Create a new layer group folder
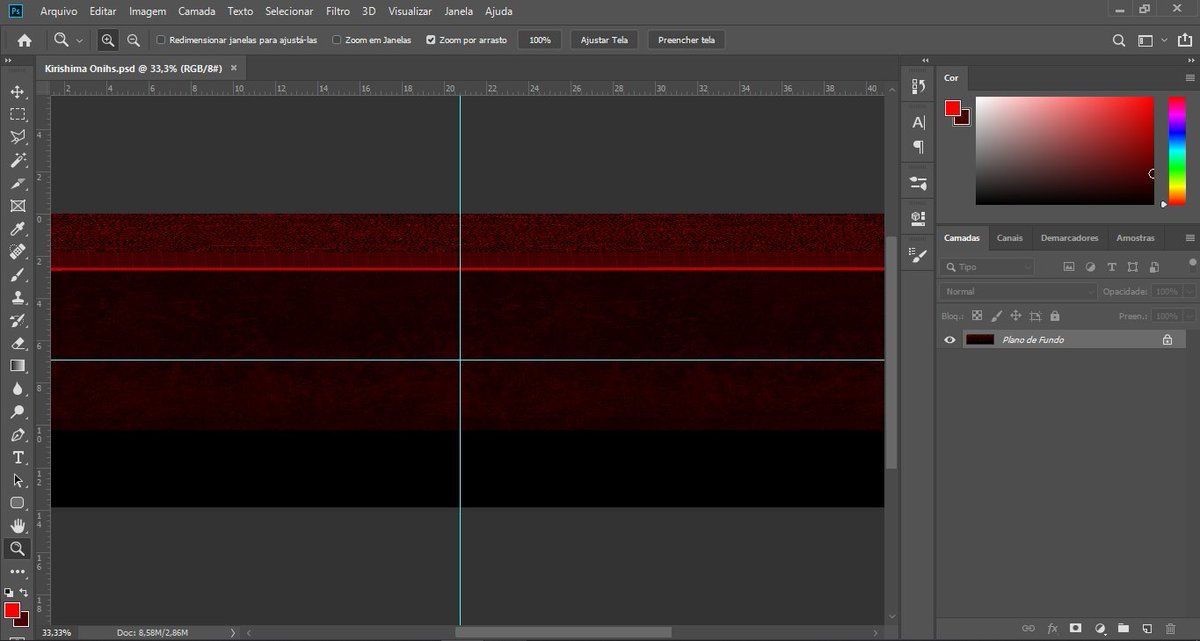The image size is (1200, 641). 1124,628
